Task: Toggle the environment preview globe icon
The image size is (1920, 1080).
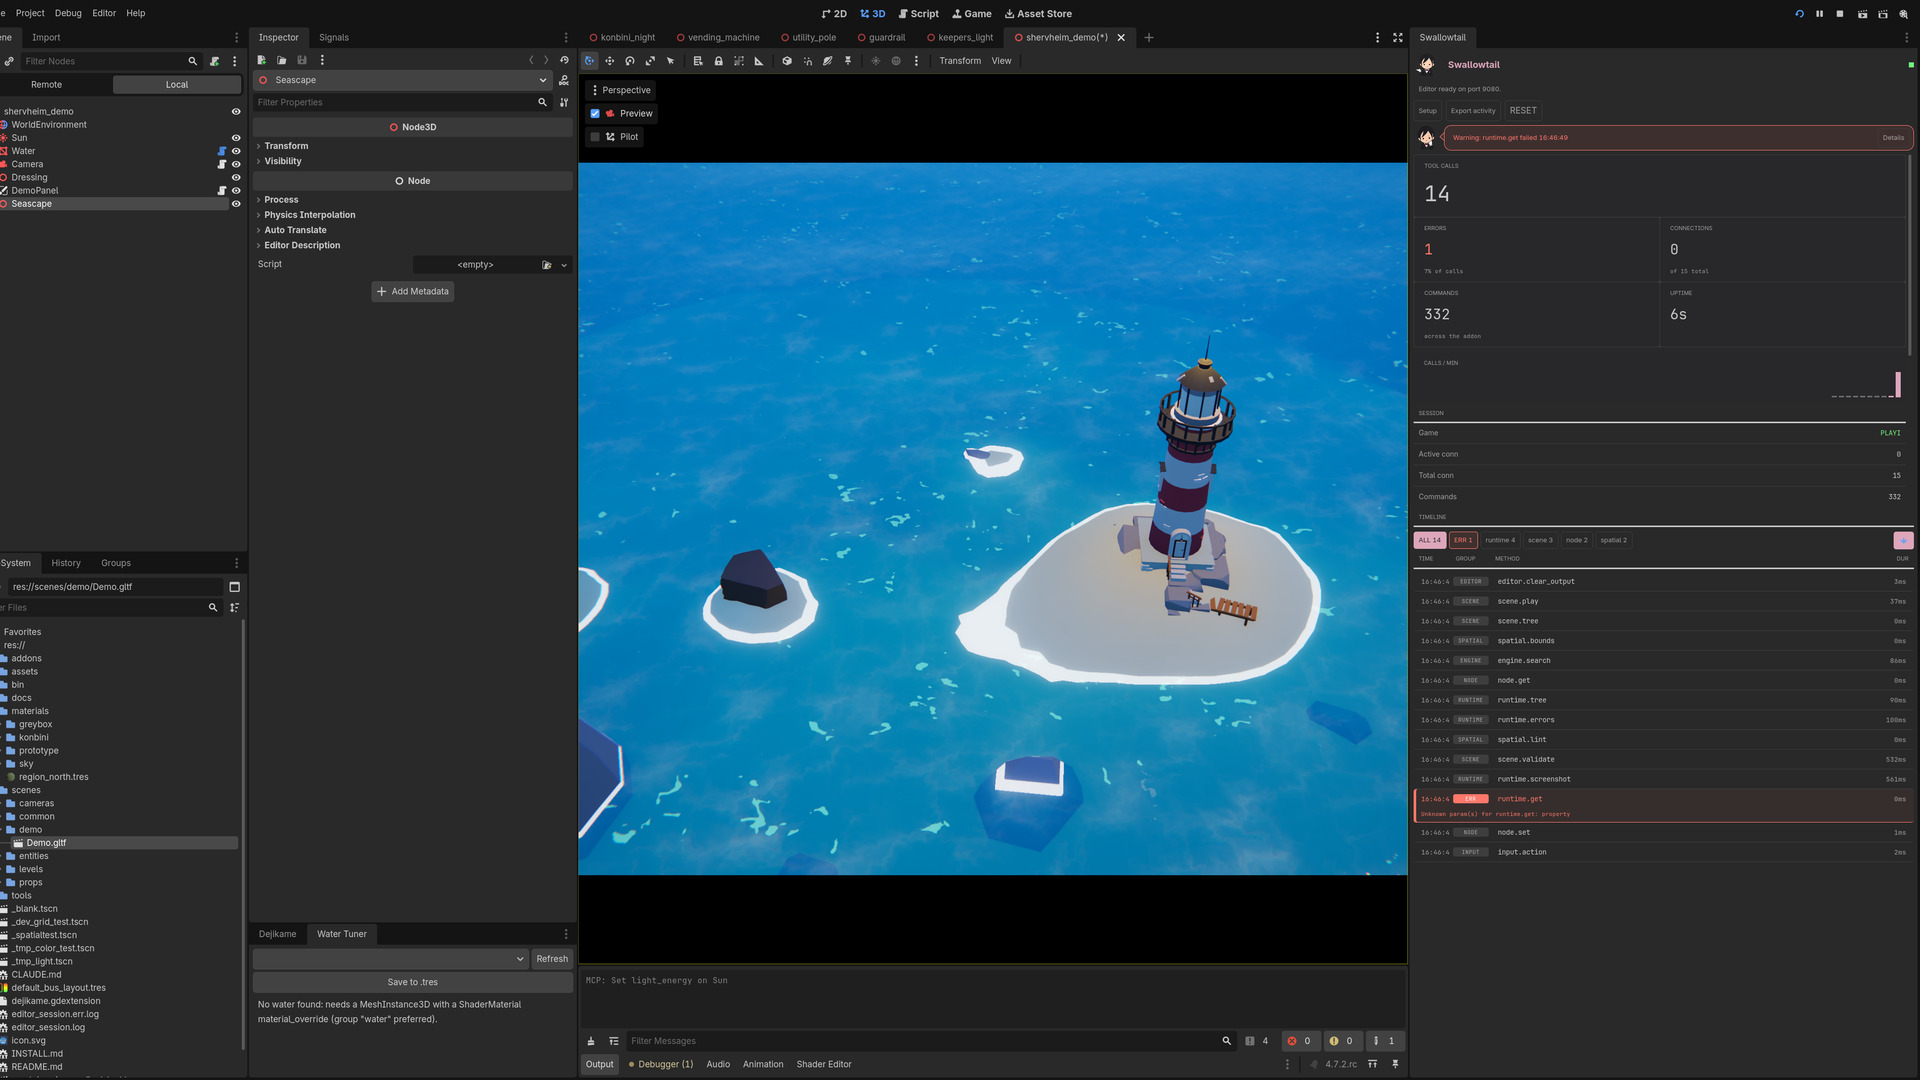Action: (896, 61)
